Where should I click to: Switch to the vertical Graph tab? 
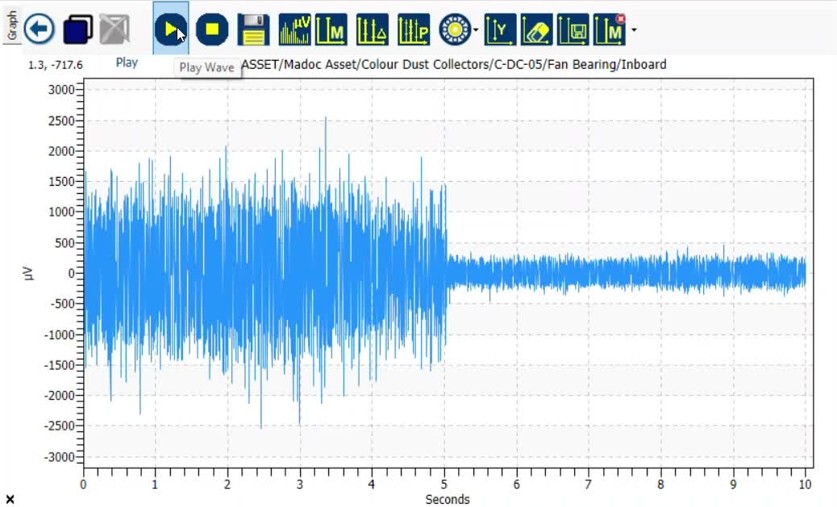[x=12, y=23]
